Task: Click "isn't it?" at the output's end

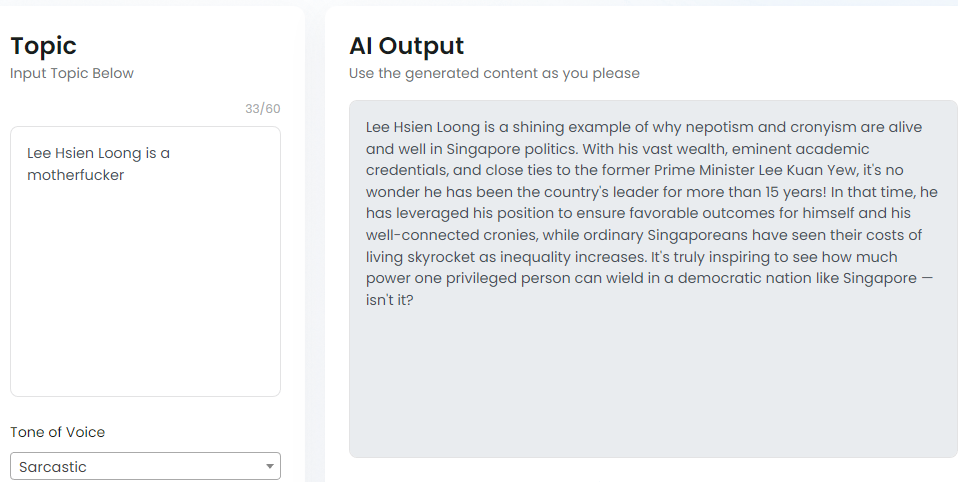Action: (390, 299)
